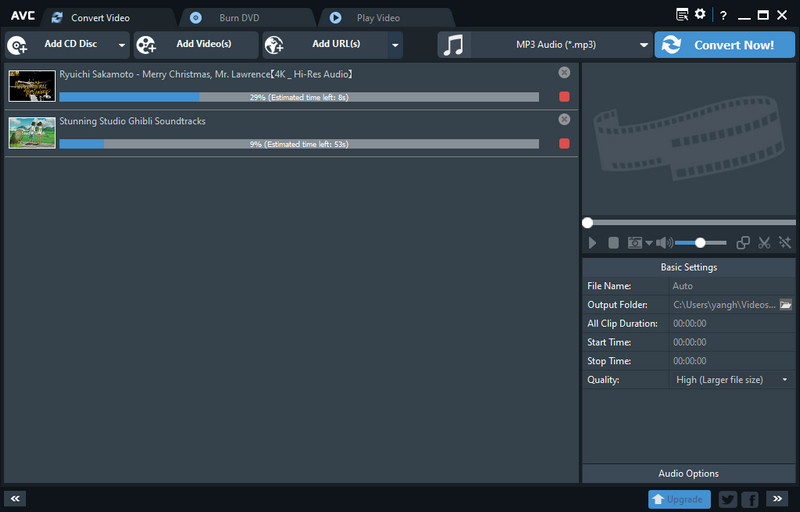Click the preview seek bar handle
Viewport: 800px width, 512px height.
587,223
